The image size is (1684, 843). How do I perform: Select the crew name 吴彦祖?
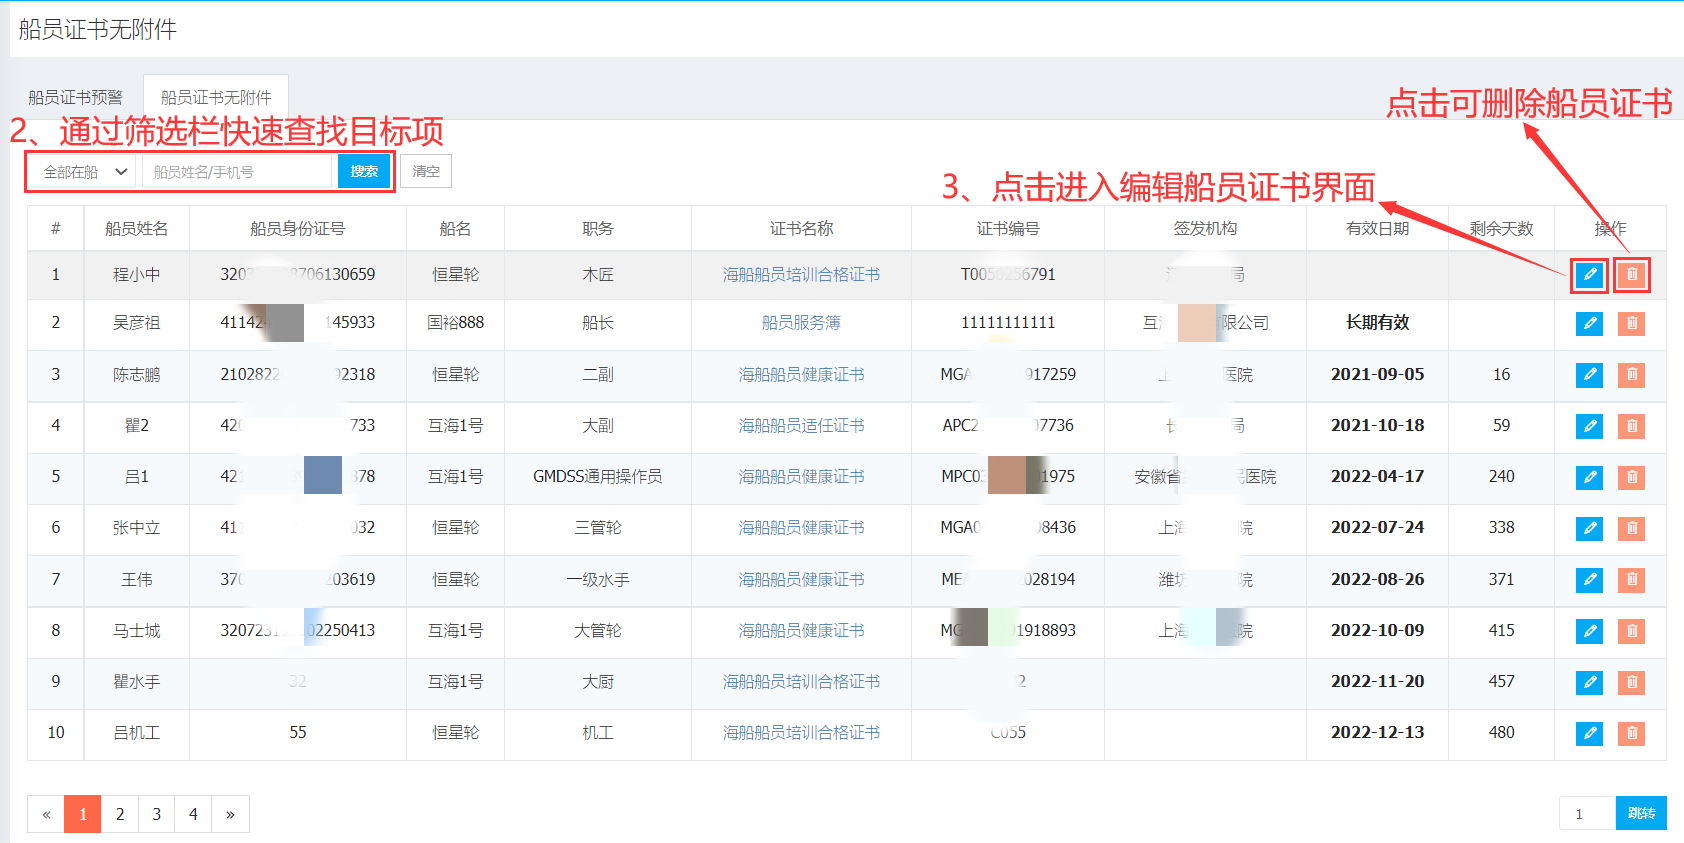coord(137,323)
